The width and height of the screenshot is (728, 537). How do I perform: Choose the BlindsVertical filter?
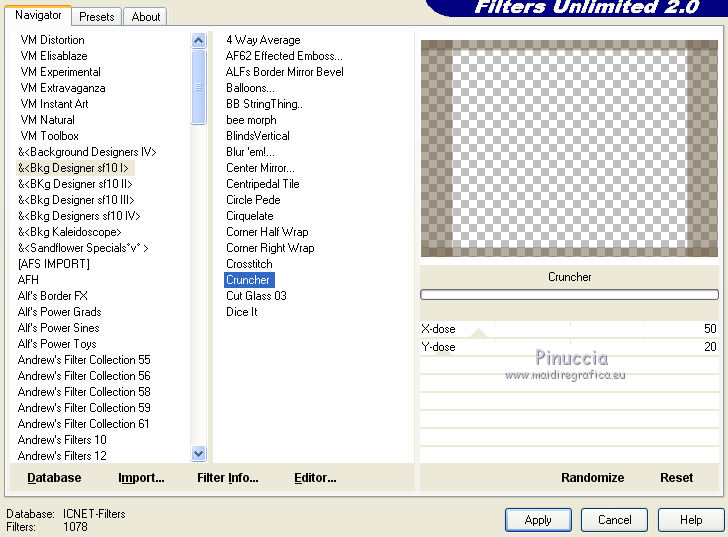258,136
